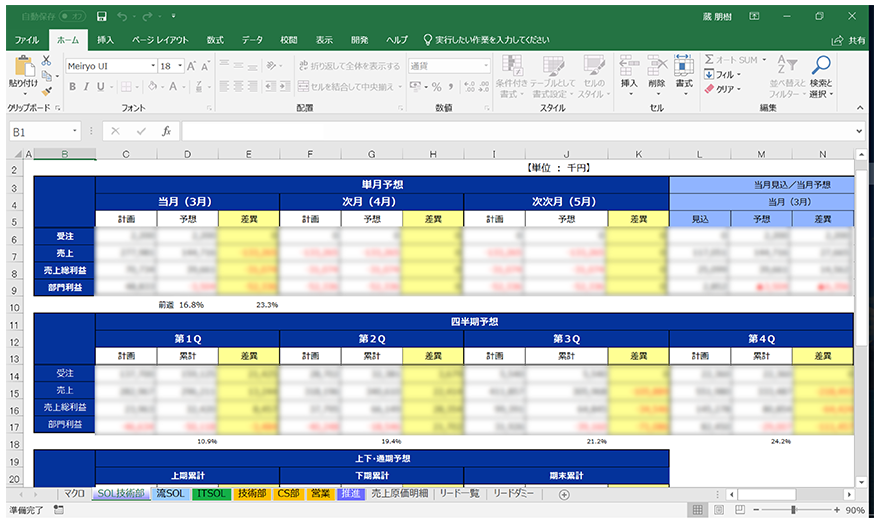Click the Cut scissors icon
This screenshot has height=525, width=879.
pos(46,61)
